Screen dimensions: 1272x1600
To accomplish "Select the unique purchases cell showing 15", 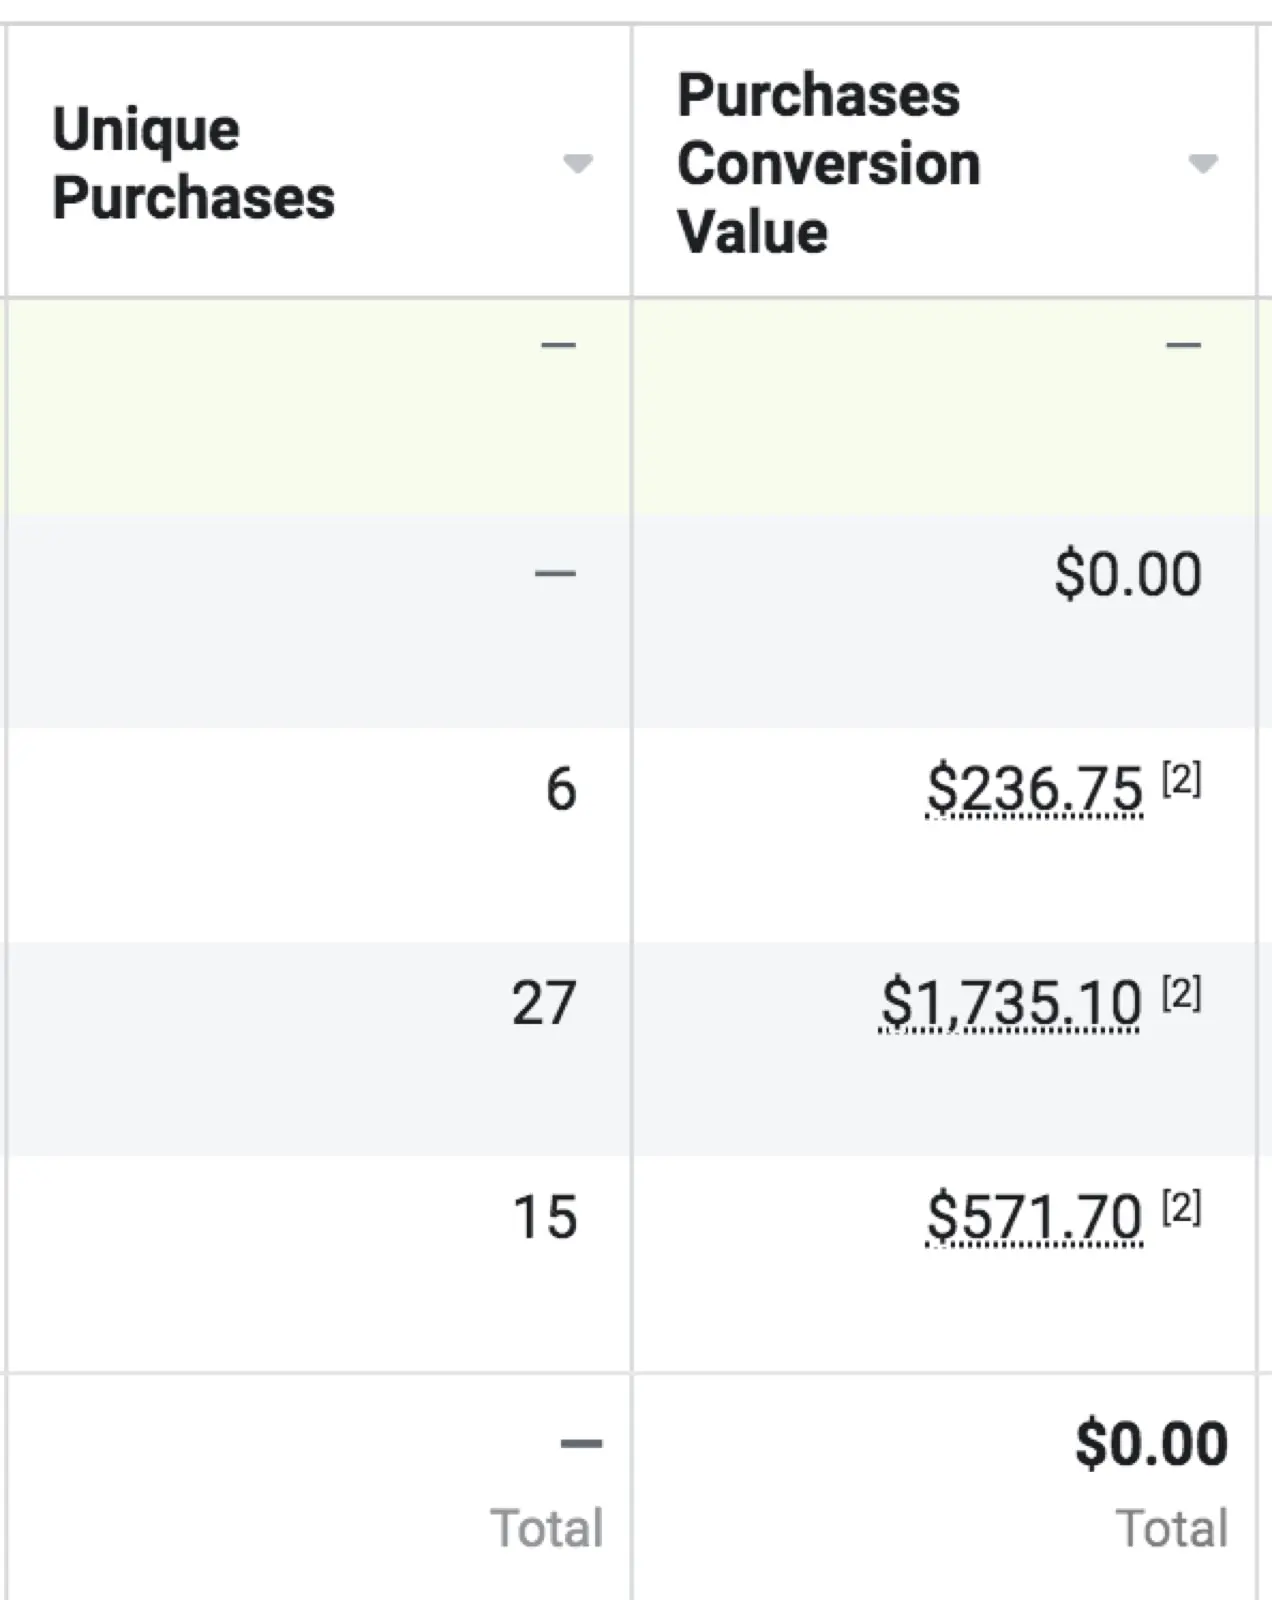I will (545, 1217).
